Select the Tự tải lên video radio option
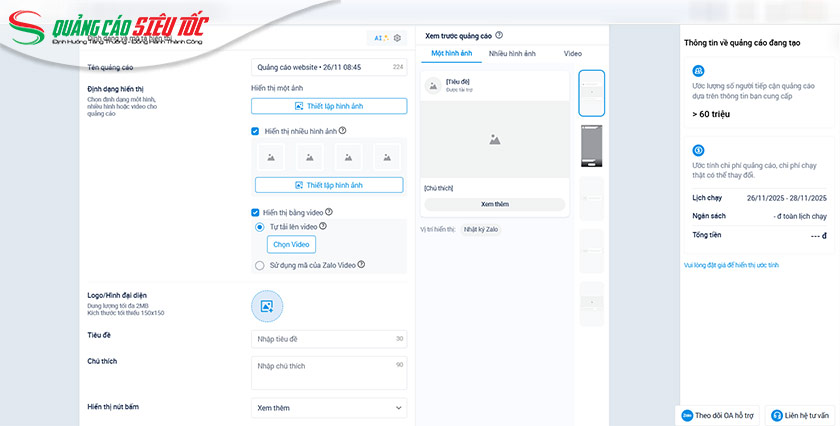 click(261, 227)
